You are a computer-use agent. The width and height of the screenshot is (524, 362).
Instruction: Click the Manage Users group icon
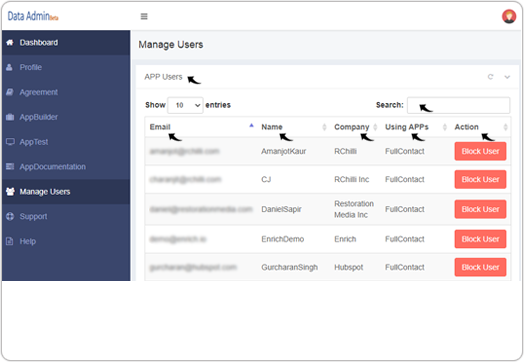10,192
